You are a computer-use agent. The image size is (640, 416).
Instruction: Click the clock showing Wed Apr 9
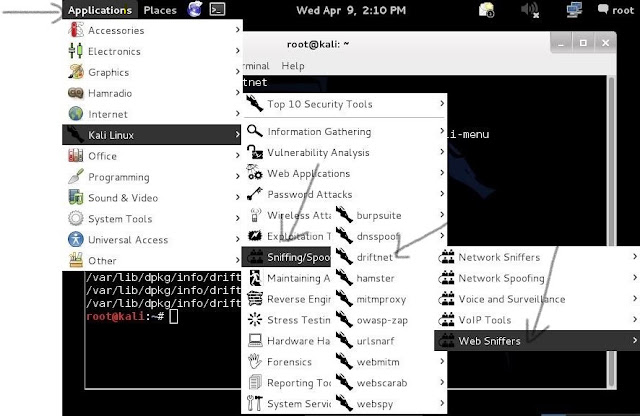[351, 10]
